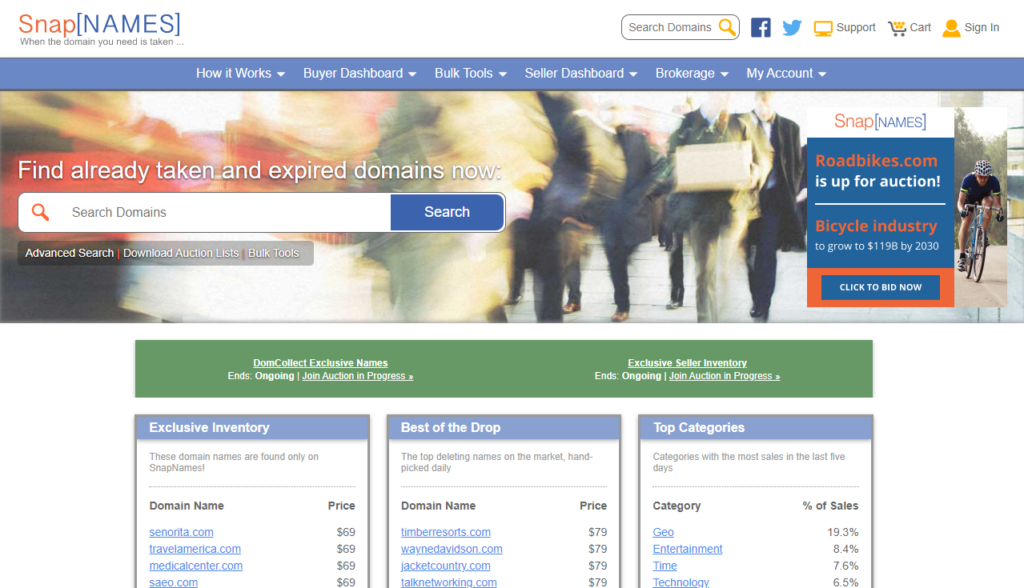The image size is (1024, 588).
Task: Open the Advanced Search link
Action: 69,253
